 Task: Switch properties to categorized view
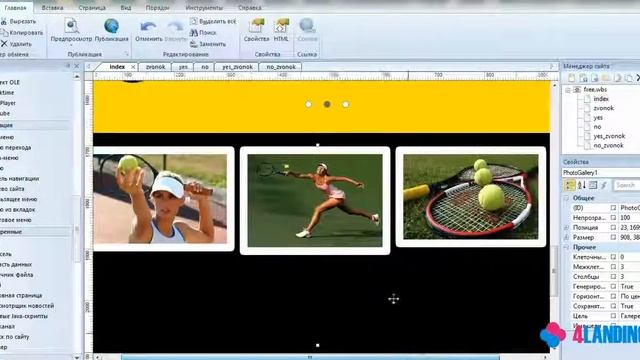pyautogui.click(x=570, y=185)
